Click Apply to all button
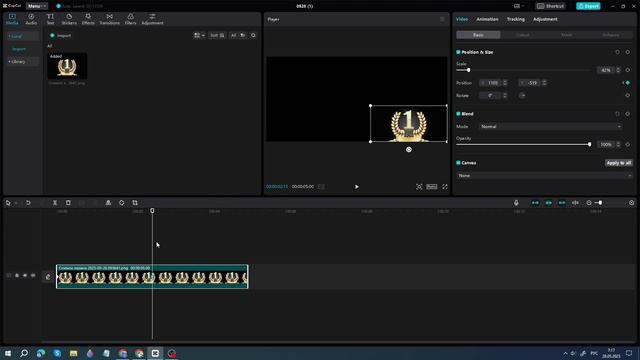Viewport: 640px width, 360px height. [619, 163]
